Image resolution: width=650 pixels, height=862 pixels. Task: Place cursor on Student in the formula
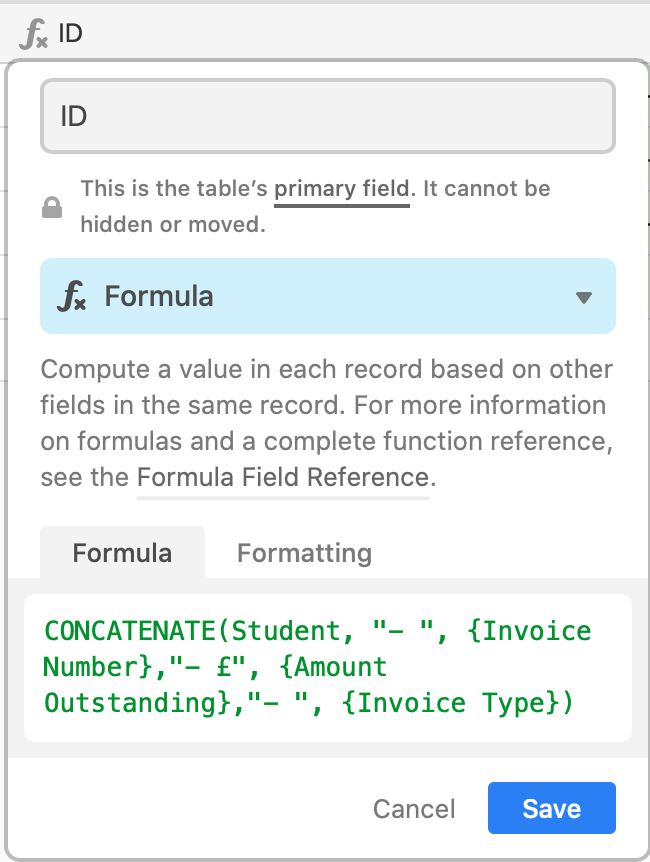click(285, 631)
